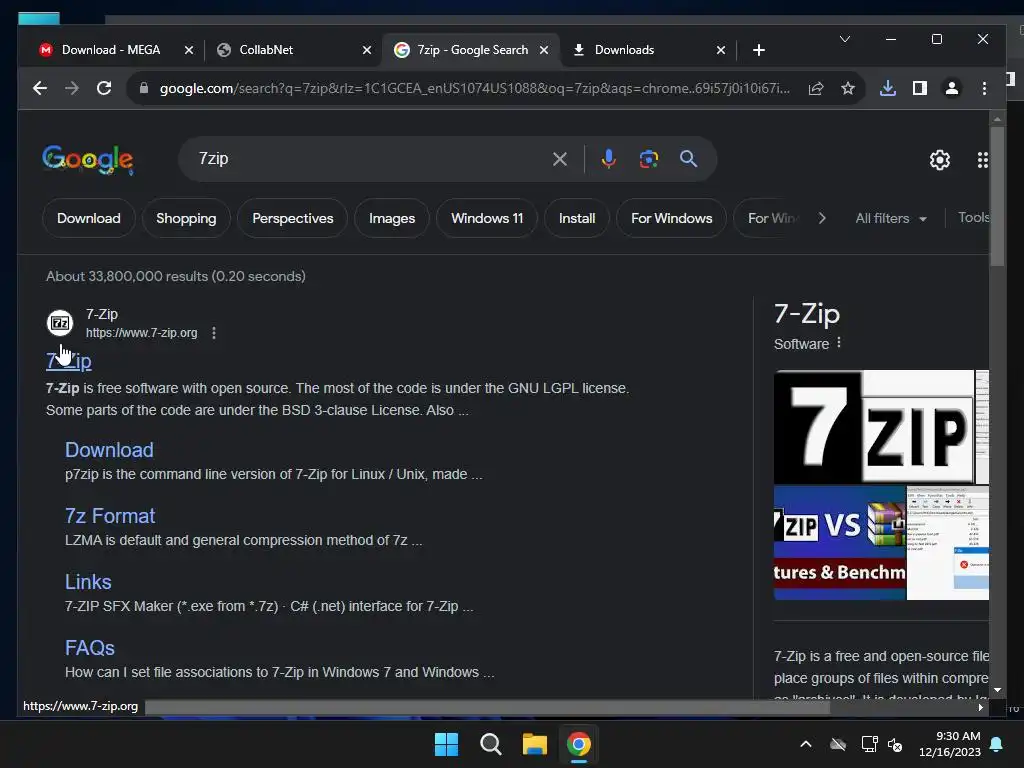Click the https://www.7-zip.org result URL
Image resolution: width=1024 pixels, height=768 pixels.
point(141,333)
